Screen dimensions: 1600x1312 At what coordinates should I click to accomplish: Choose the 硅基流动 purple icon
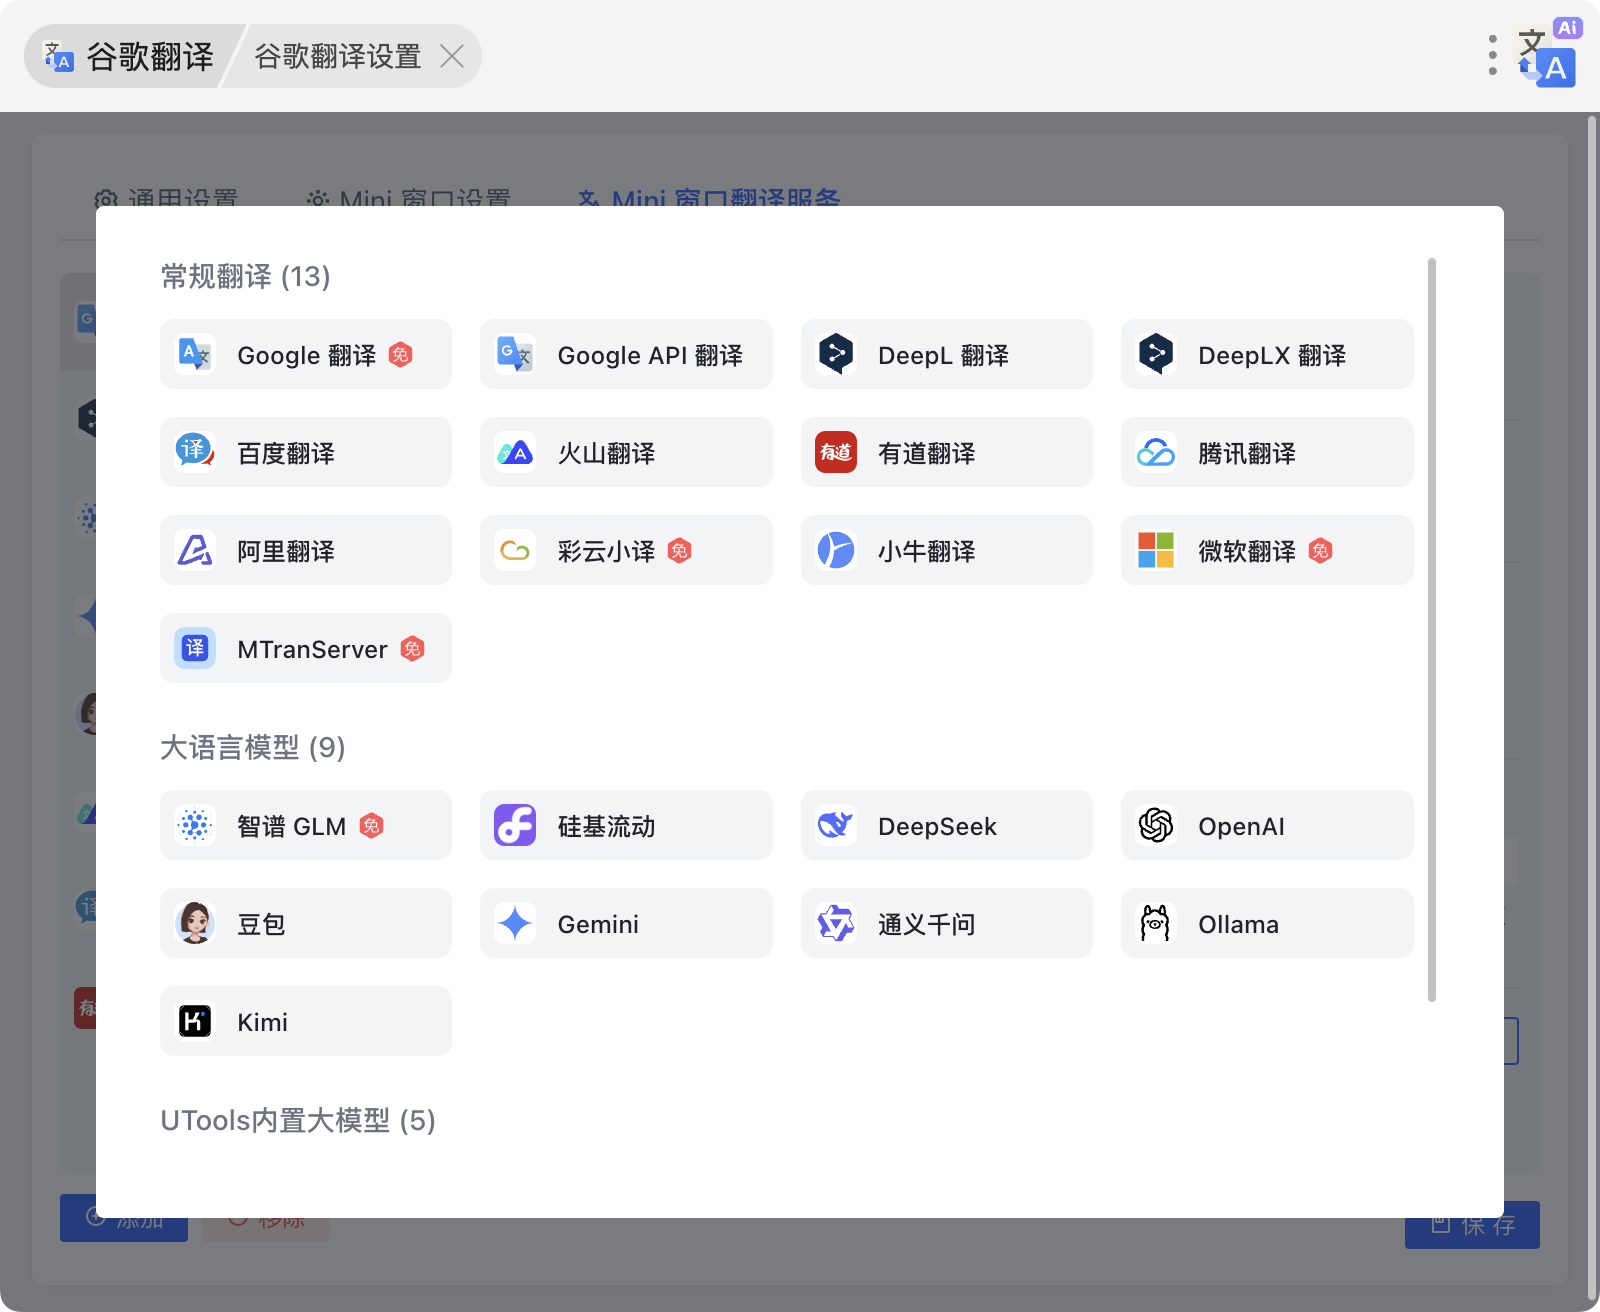click(x=515, y=825)
